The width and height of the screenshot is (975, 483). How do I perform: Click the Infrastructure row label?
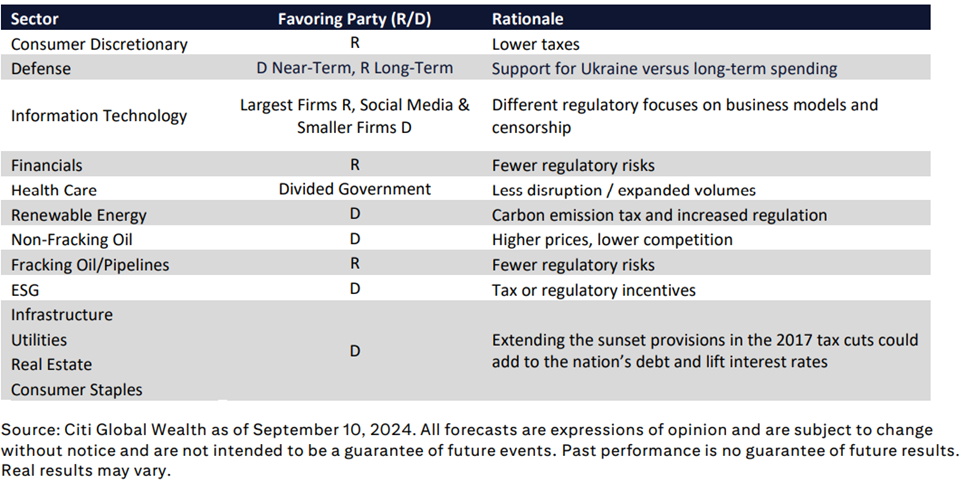62,315
